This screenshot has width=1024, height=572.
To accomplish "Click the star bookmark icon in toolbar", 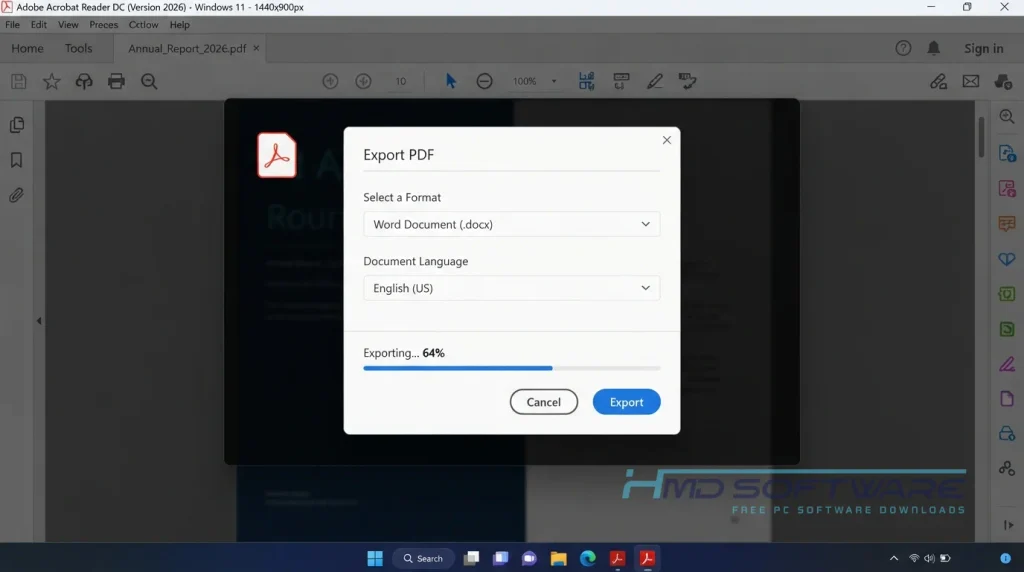I will pyautogui.click(x=52, y=81).
